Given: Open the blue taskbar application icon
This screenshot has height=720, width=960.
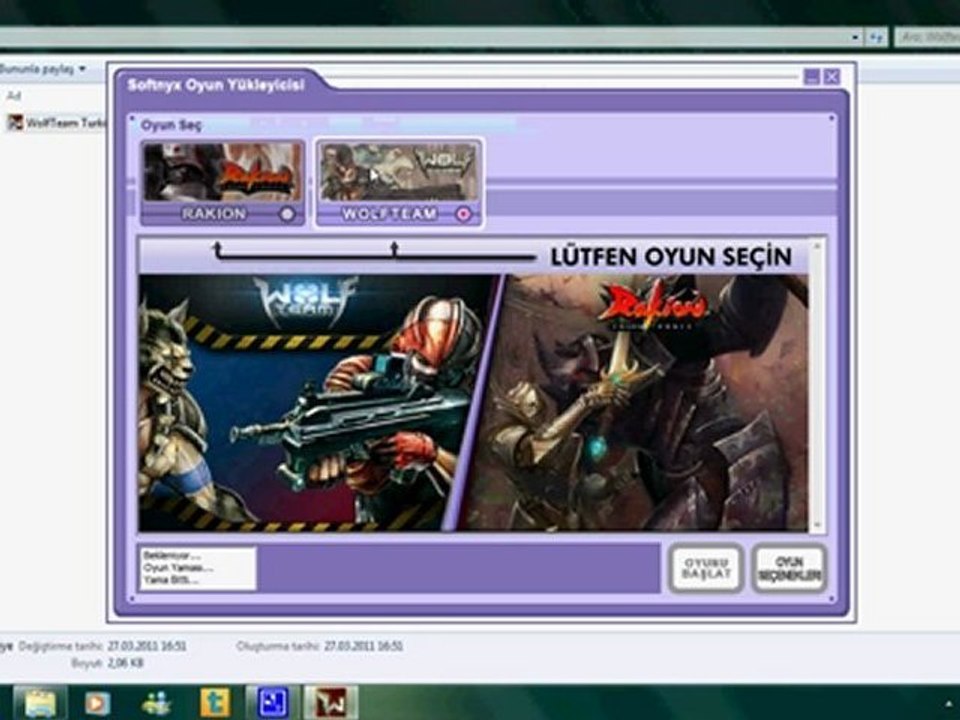Looking at the screenshot, I should pos(272,702).
